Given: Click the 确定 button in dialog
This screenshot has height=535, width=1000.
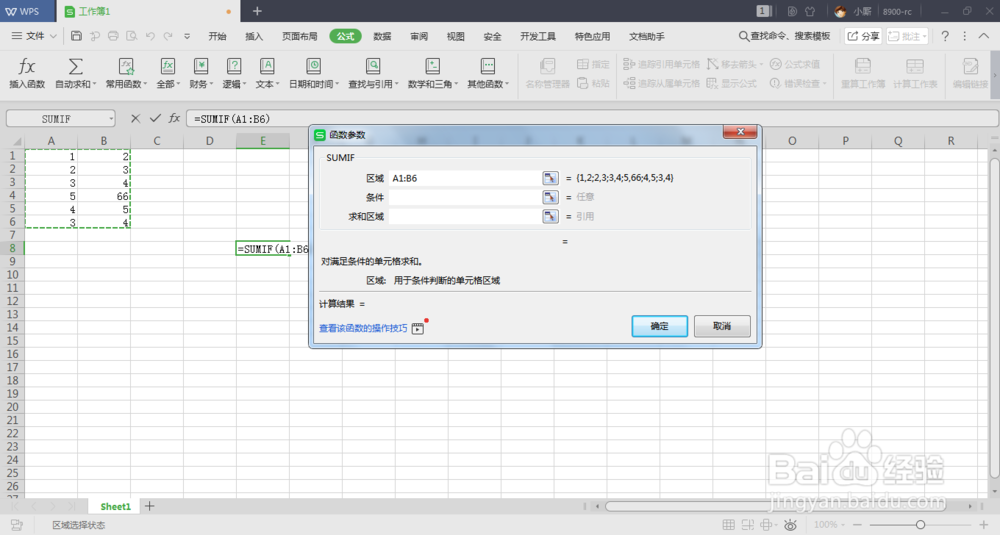Looking at the screenshot, I should pos(659,326).
